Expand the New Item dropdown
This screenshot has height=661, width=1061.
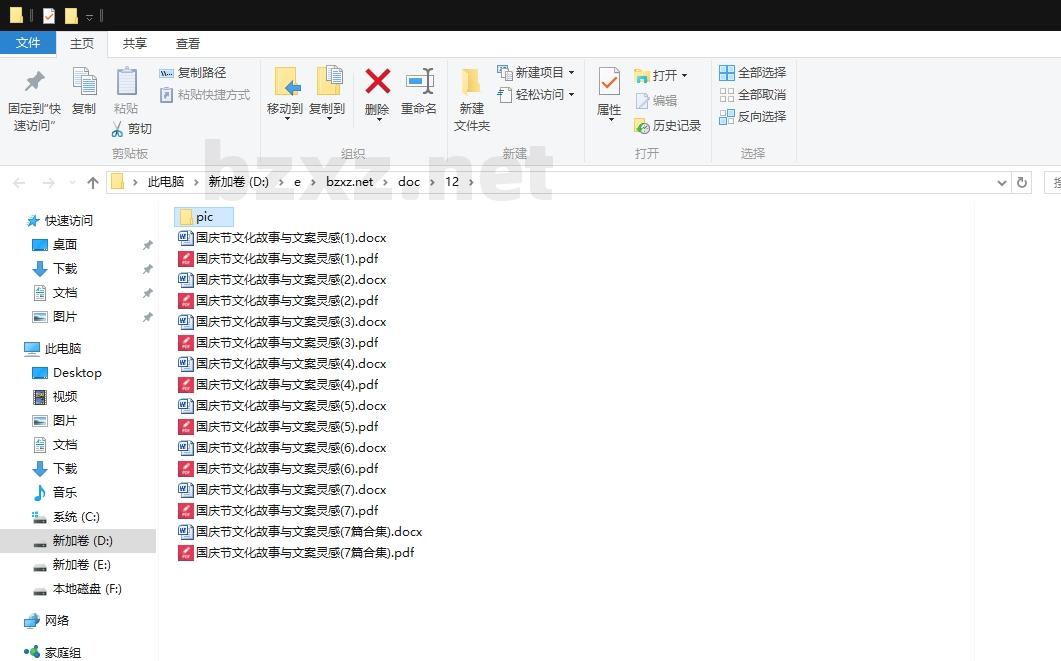click(x=571, y=73)
